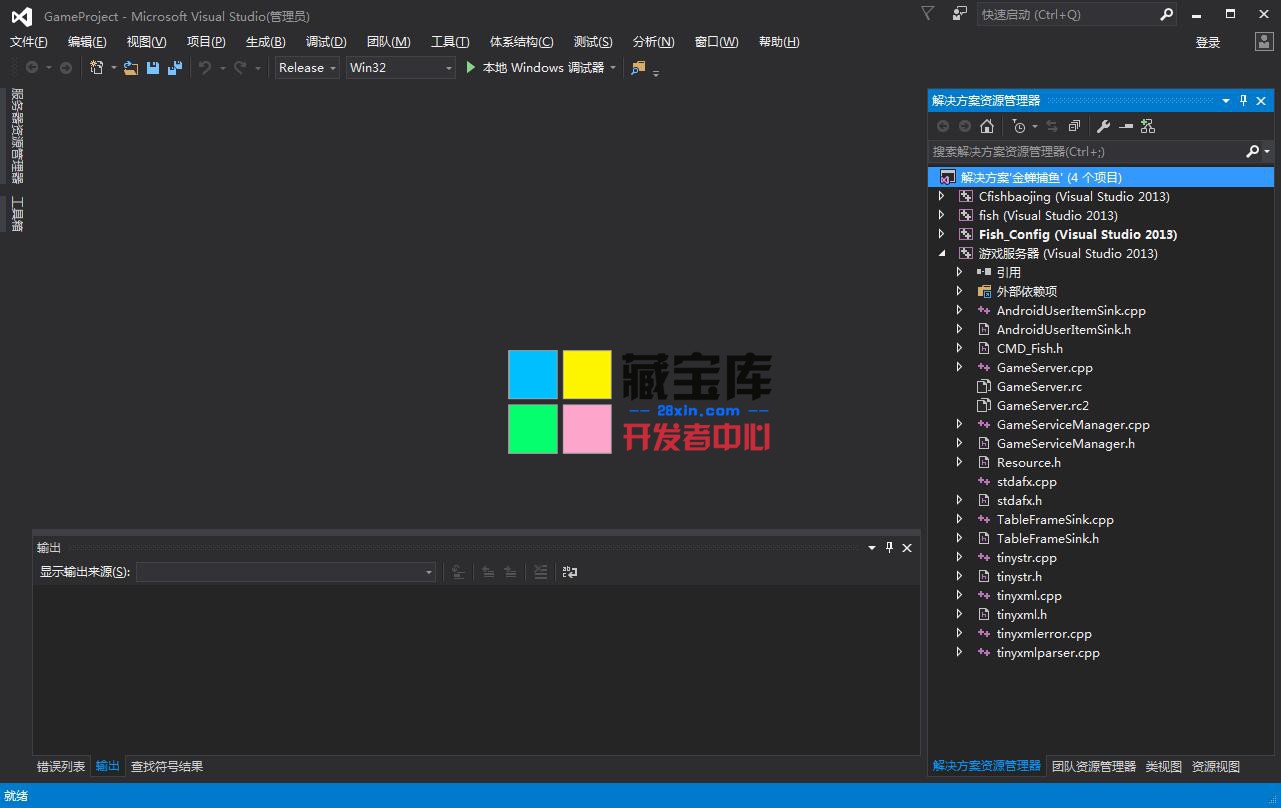Expand the Fish_Config project node

pos(941,234)
